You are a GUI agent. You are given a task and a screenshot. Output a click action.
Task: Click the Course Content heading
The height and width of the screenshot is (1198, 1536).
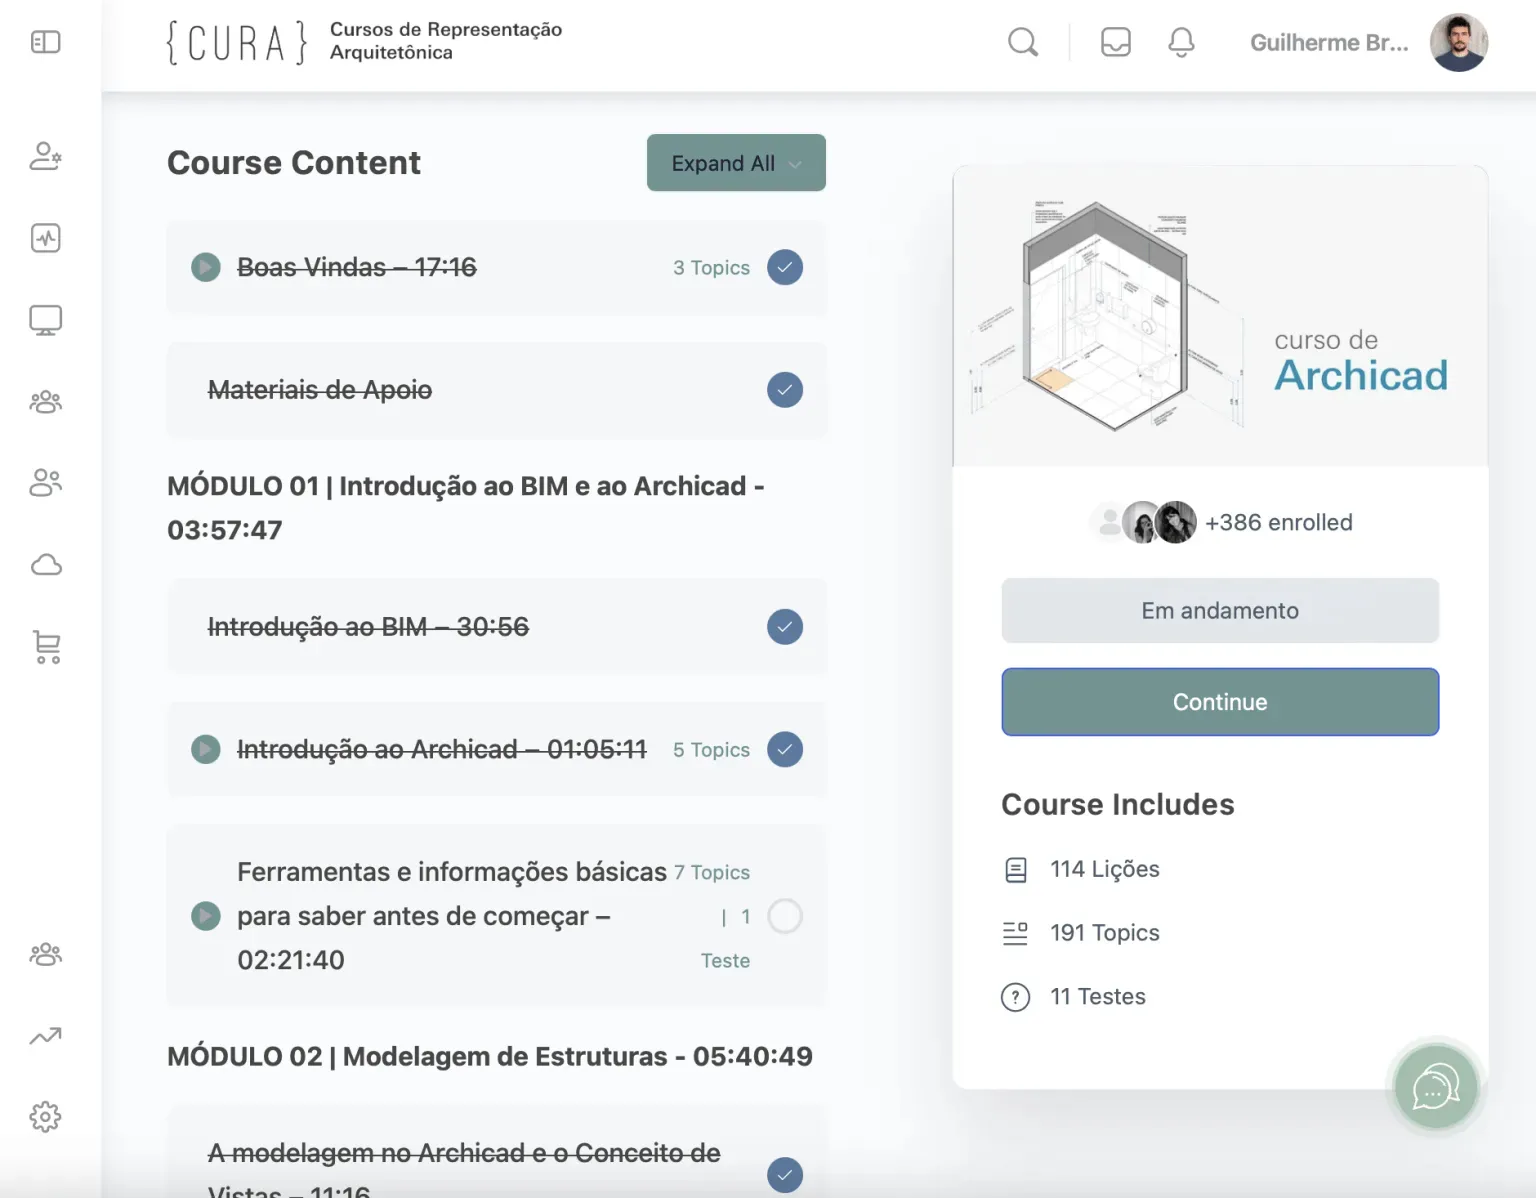coord(294,163)
